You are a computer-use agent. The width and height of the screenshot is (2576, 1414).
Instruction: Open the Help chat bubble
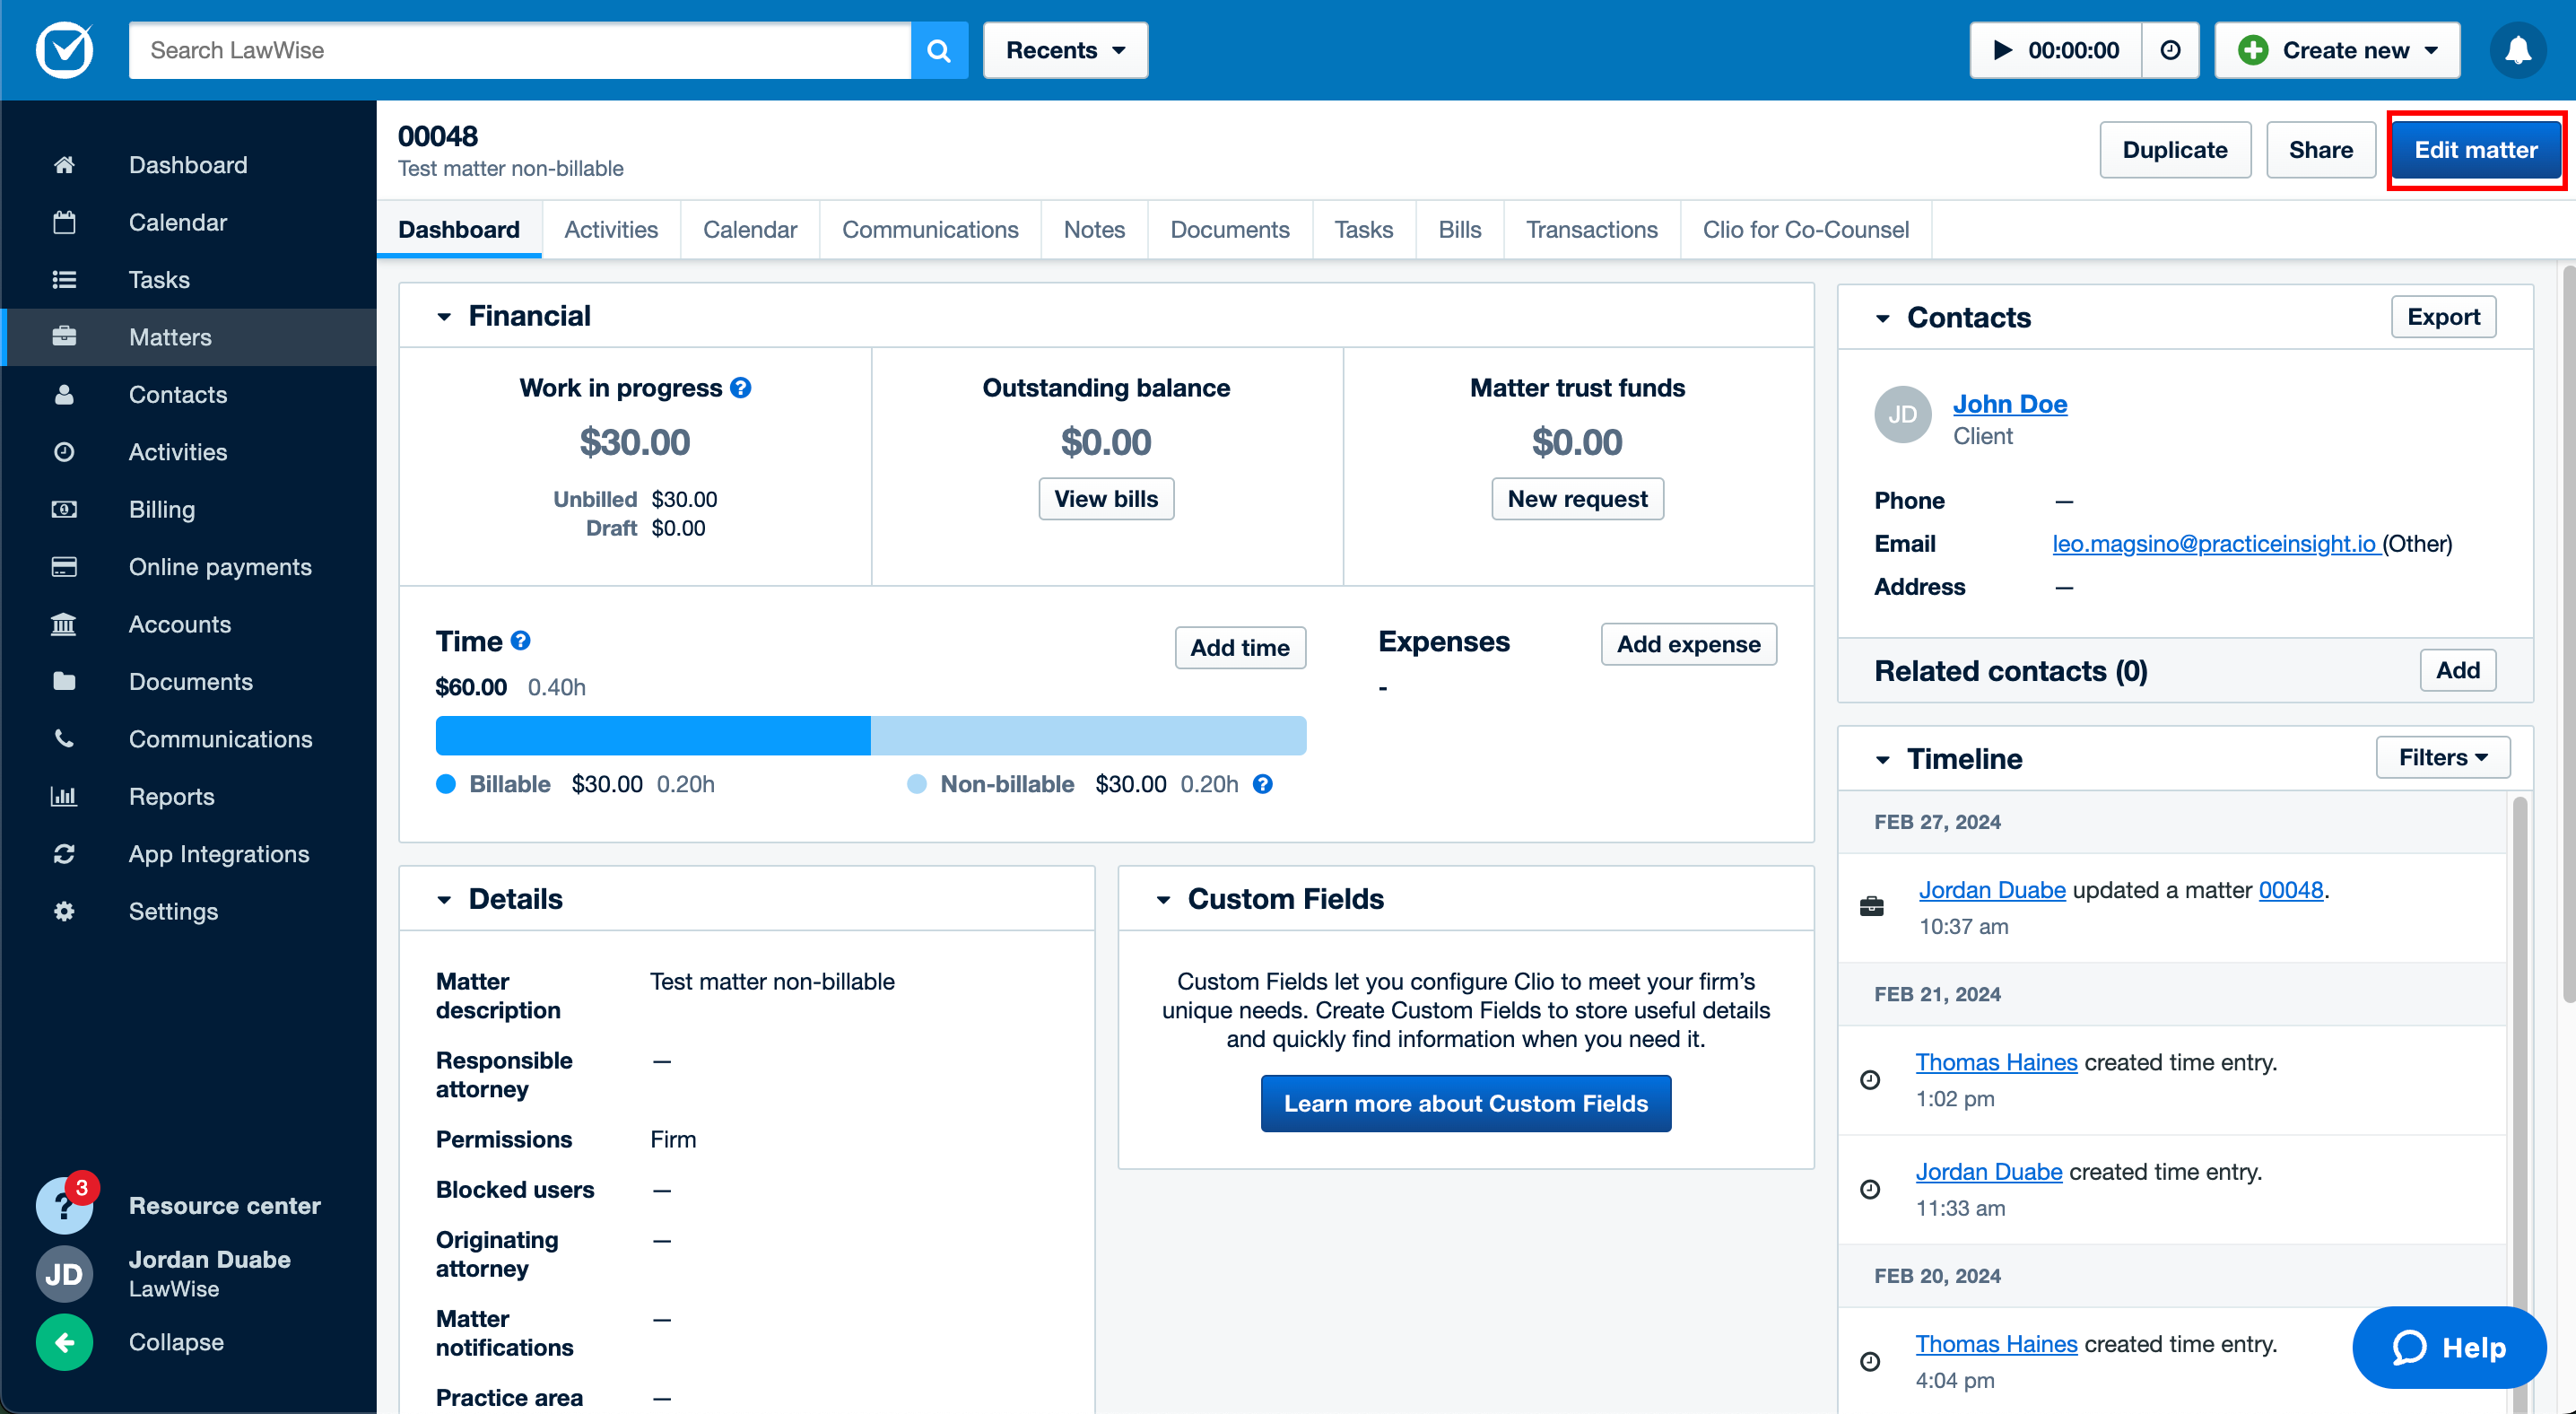(2449, 1347)
